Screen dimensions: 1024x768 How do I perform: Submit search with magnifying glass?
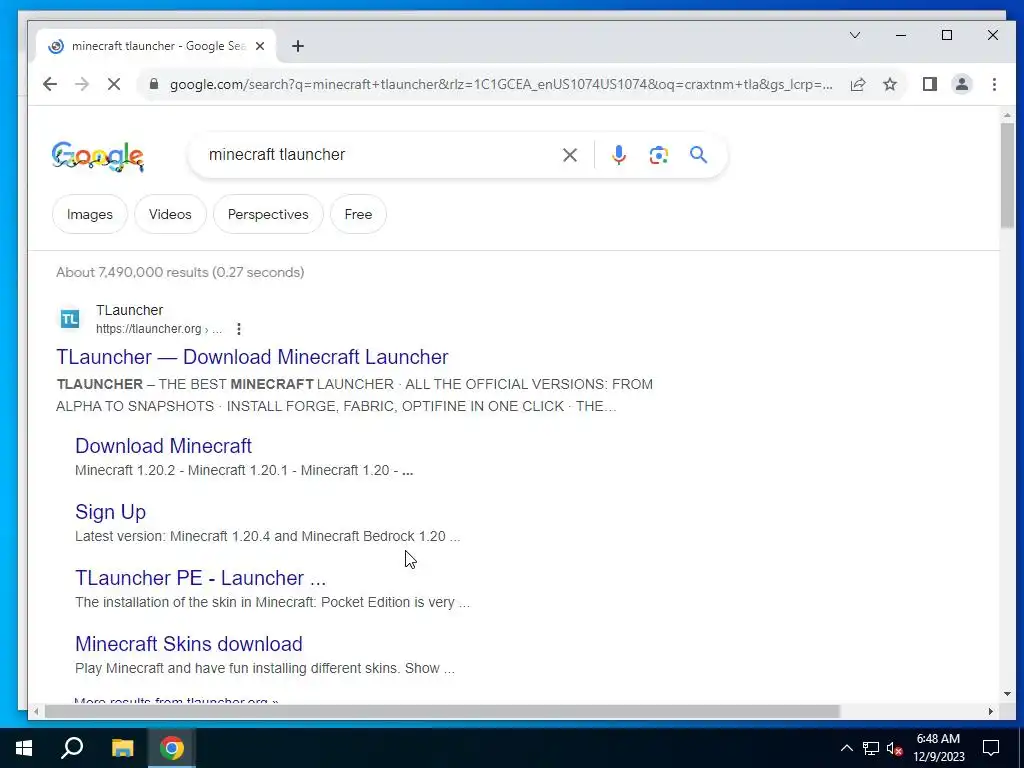click(698, 155)
